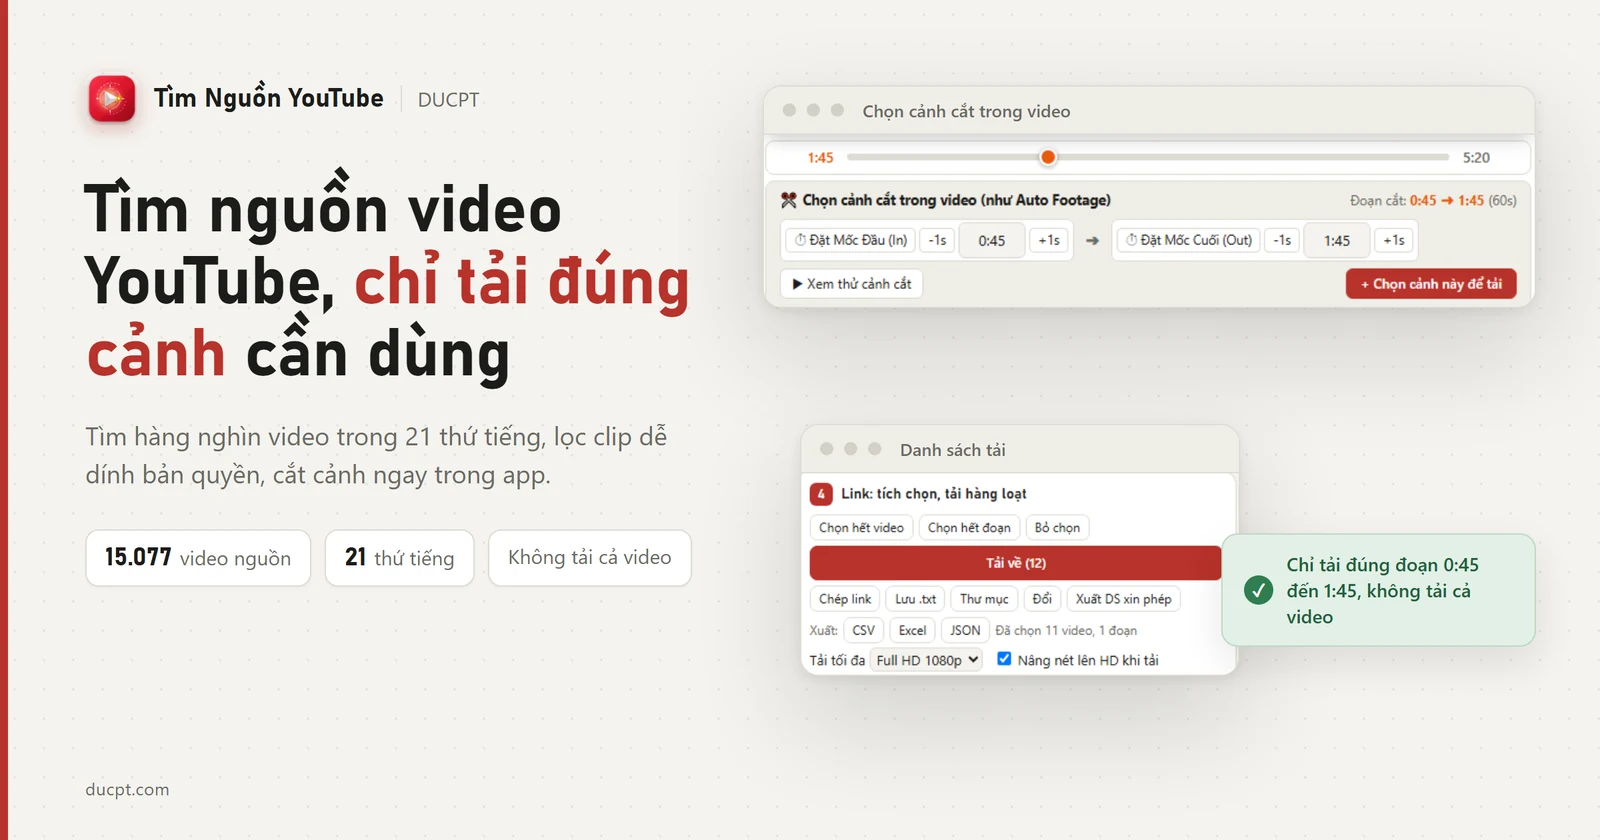This screenshot has height=840, width=1600.
Task: Copy links with Chép link
Action: pyautogui.click(x=845, y=599)
